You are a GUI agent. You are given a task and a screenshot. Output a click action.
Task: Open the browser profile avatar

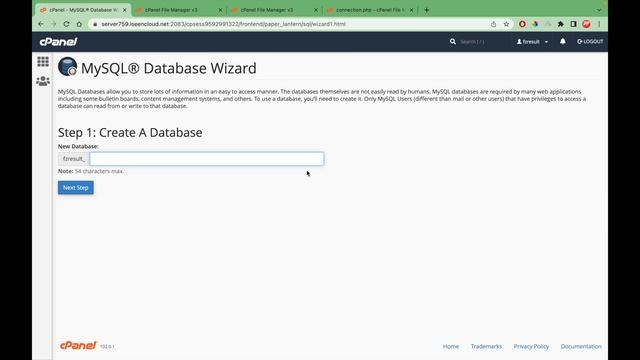click(x=587, y=24)
